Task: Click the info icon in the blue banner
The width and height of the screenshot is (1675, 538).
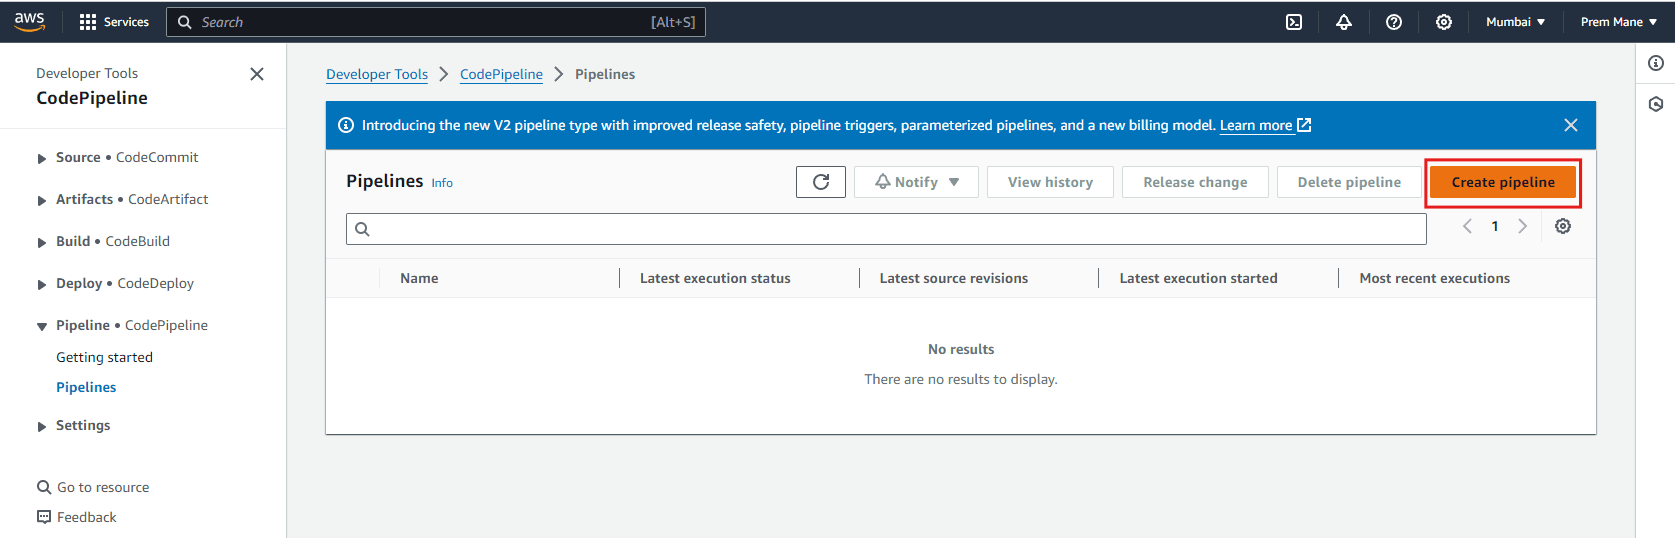Action: (x=346, y=125)
